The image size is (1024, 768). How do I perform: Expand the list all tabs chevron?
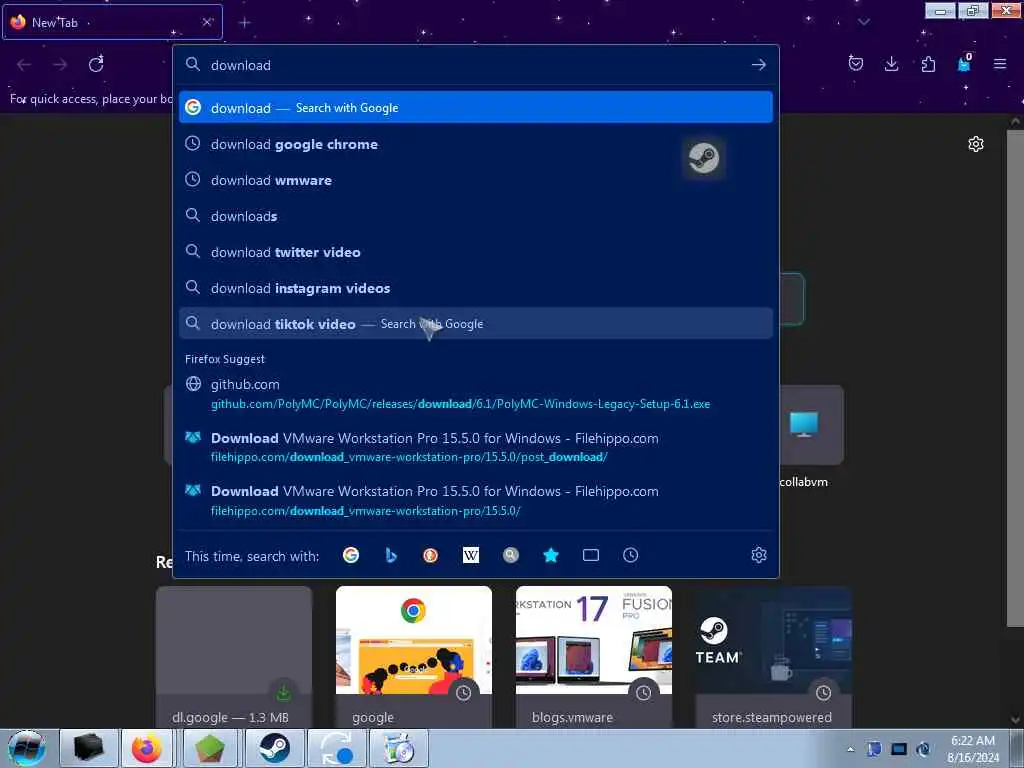[x=863, y=22]
